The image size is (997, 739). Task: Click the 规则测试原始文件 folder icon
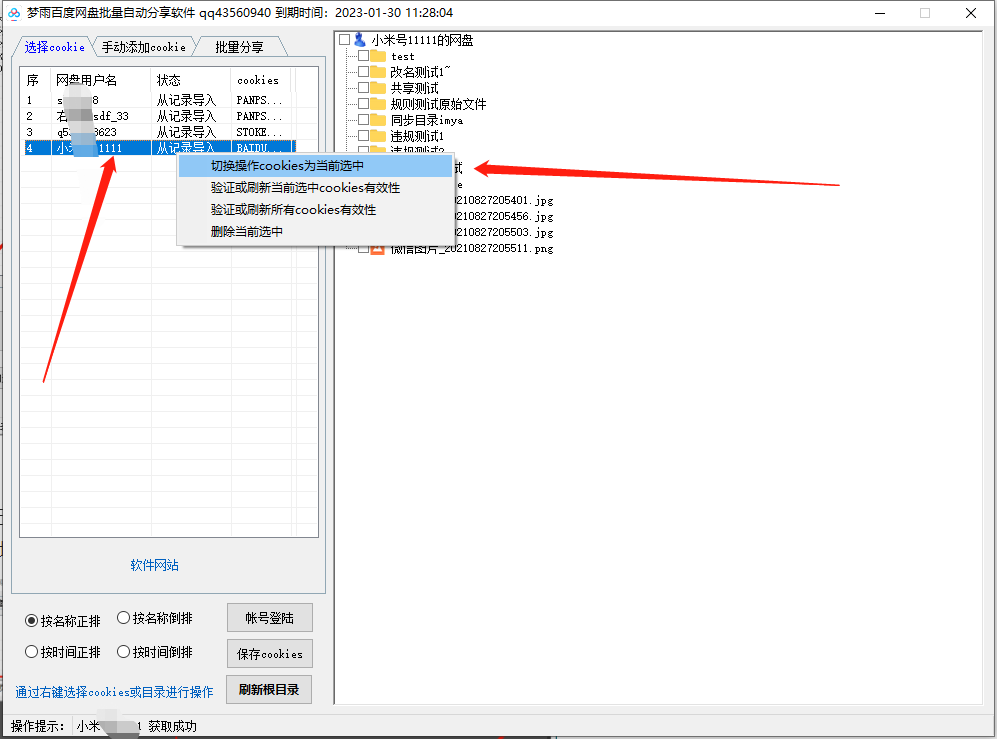[x=378, y=104]
